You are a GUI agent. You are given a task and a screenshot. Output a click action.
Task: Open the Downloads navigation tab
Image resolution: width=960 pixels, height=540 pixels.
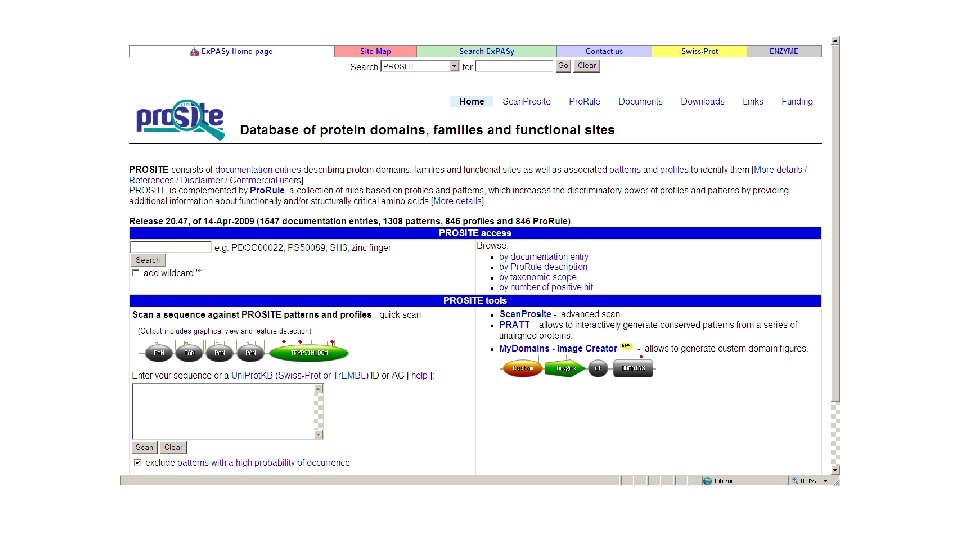point(702,102)
